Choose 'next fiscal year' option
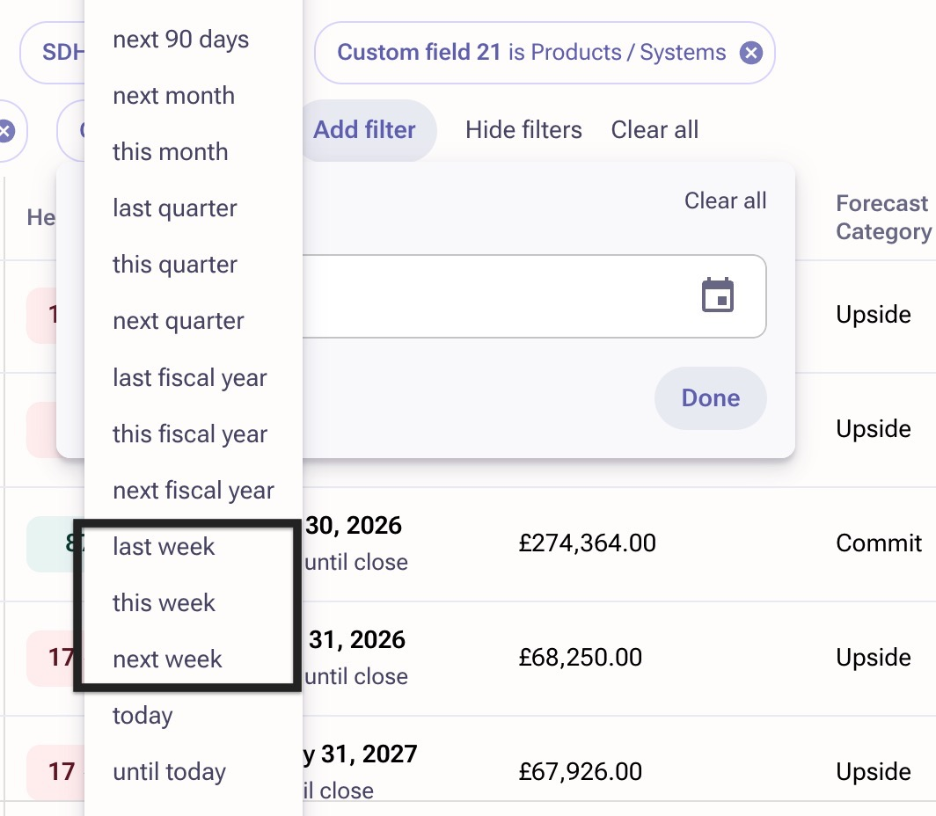This screenshot has width=936, height=816. click(193, 491)
